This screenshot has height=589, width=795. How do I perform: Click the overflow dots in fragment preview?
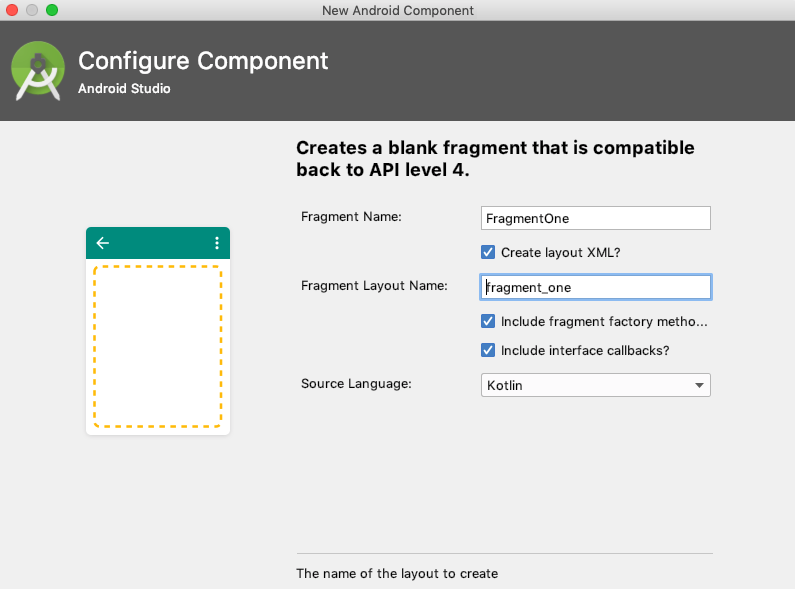[x=217, y=243]
